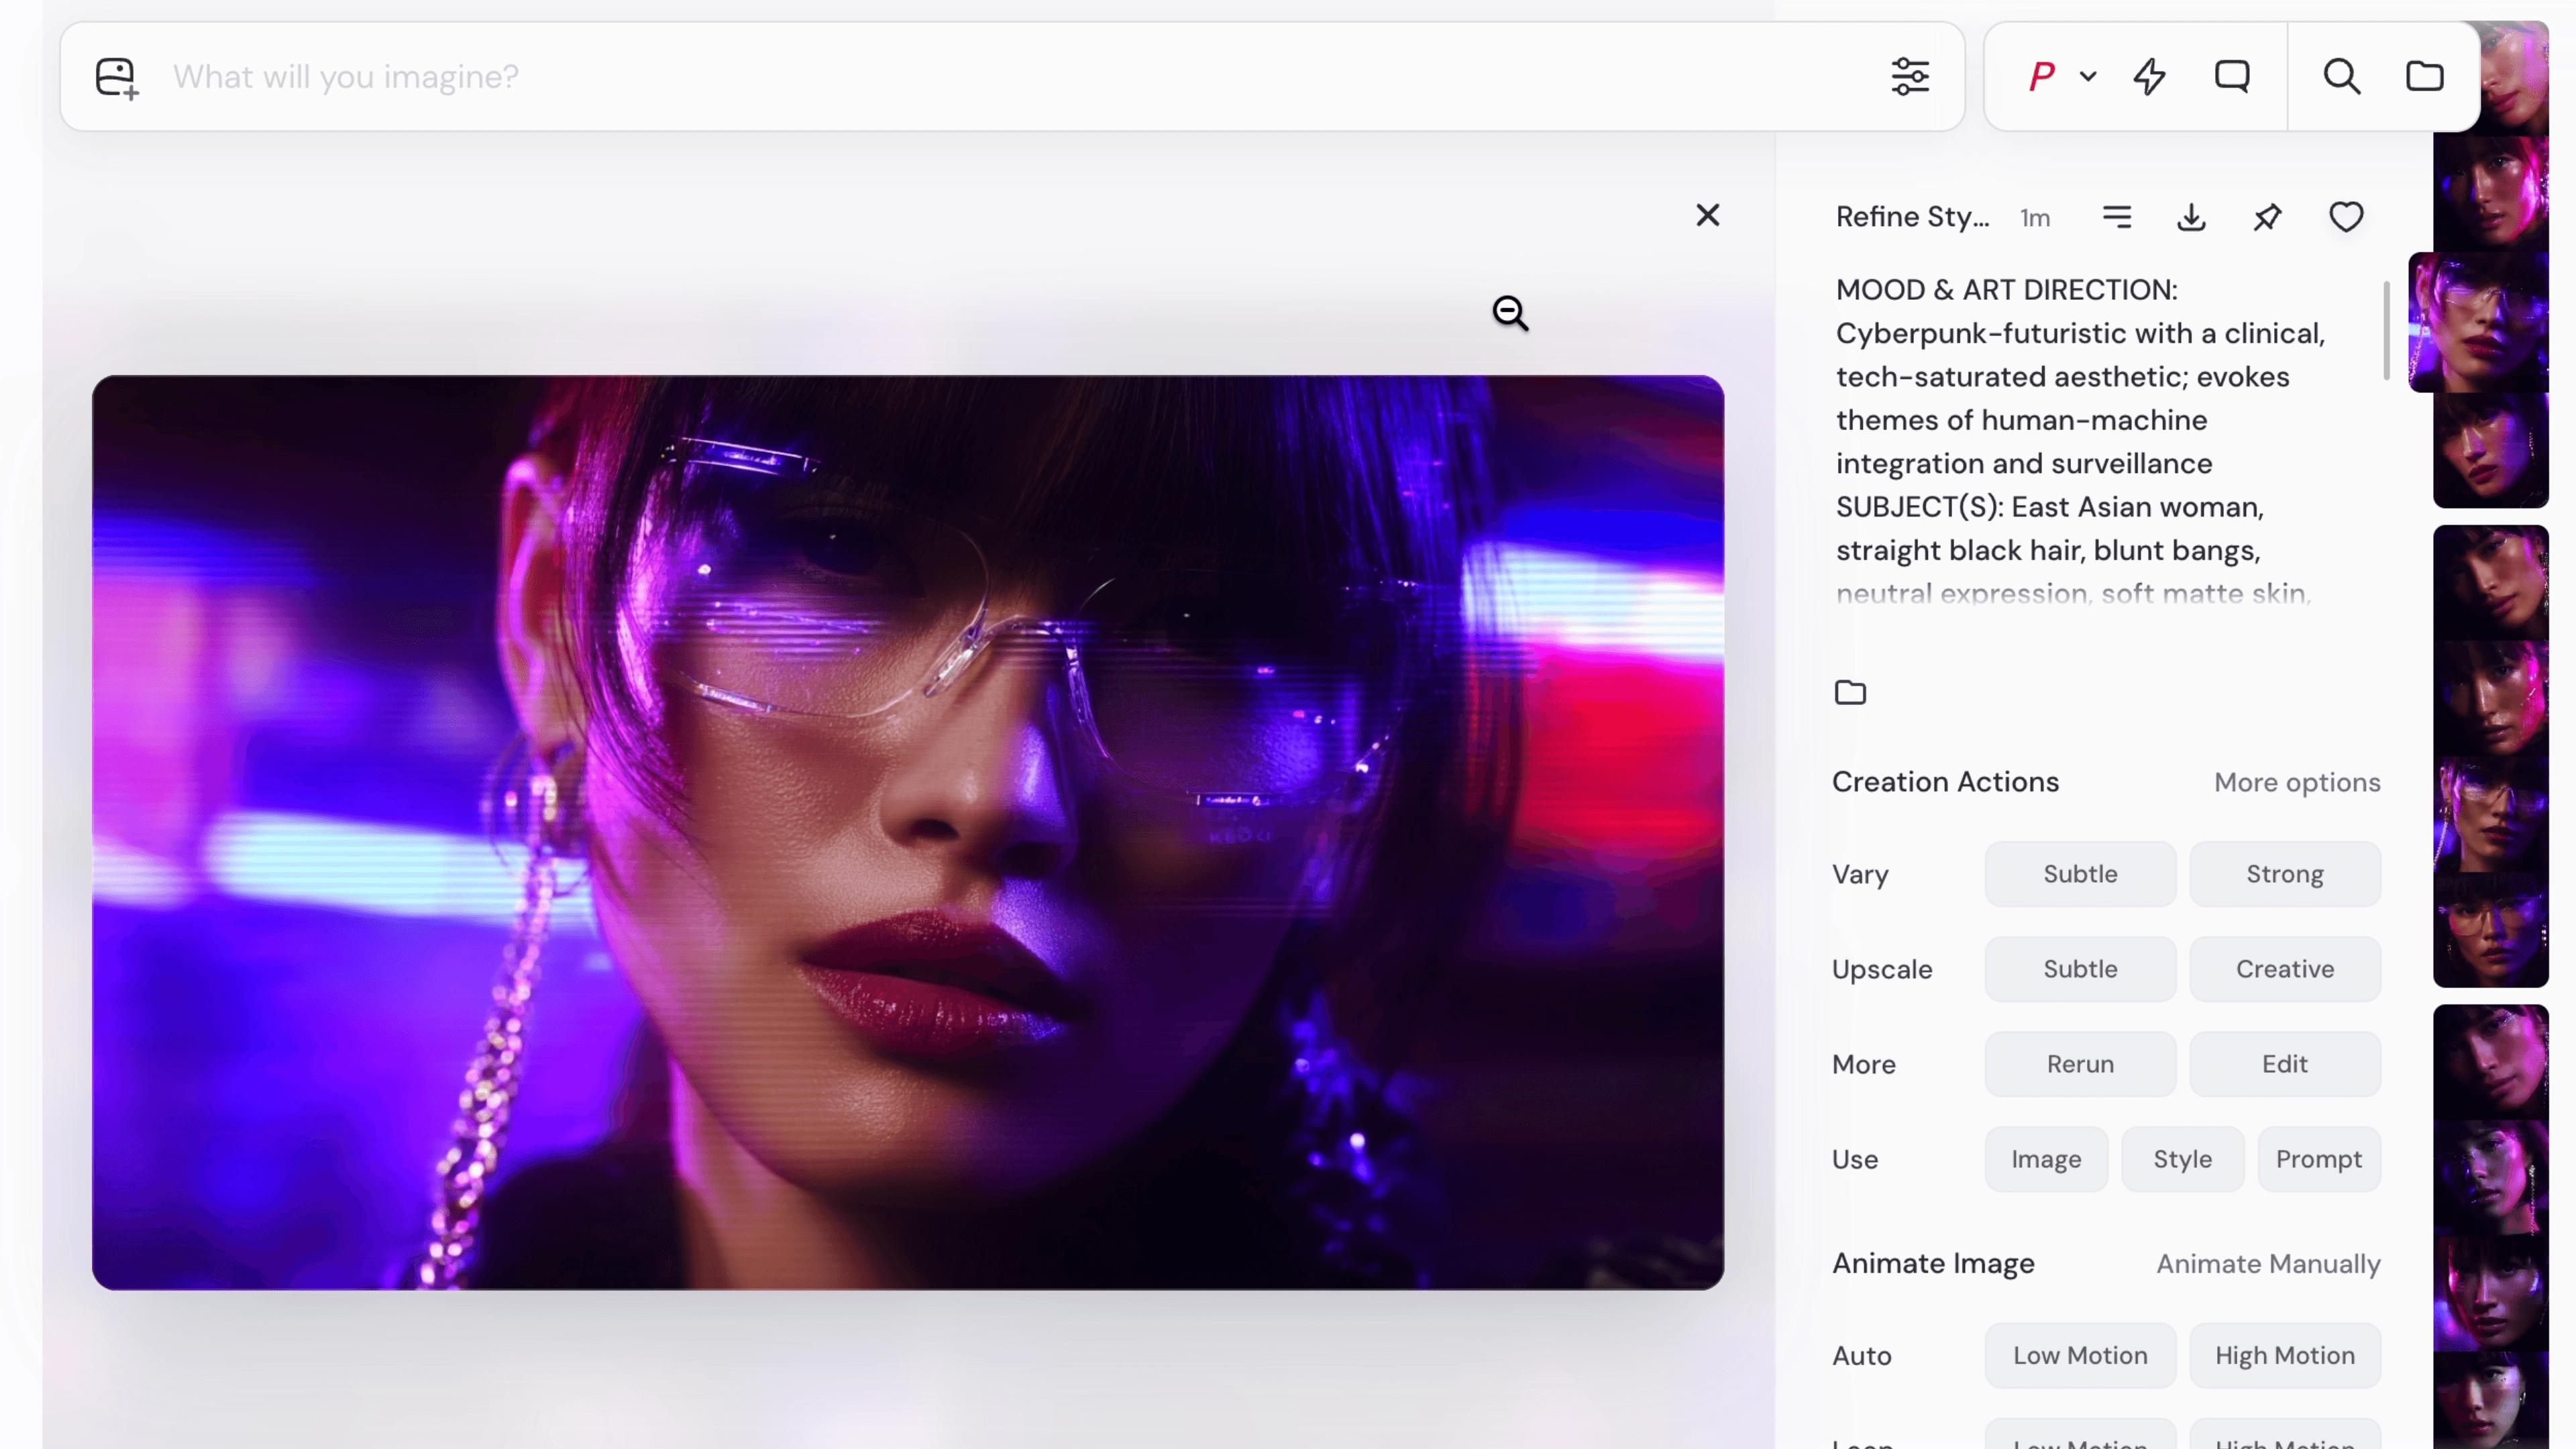This screenshot has height=1449, width=2576.
Task: Click the What will you imagine field
Action: 1000,77
